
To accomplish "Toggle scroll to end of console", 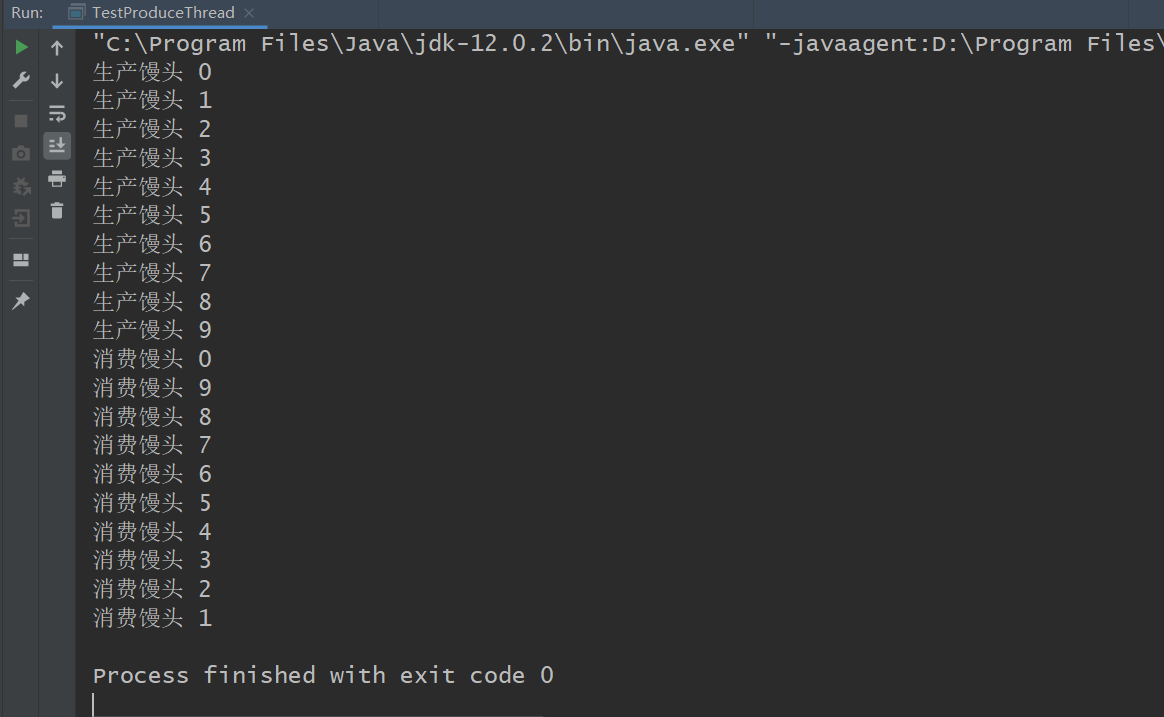I will (x=57, y=145).
